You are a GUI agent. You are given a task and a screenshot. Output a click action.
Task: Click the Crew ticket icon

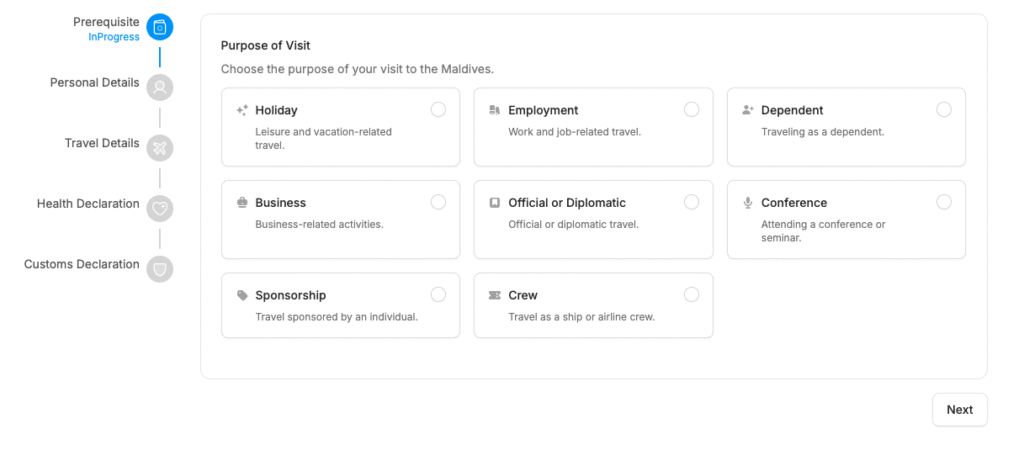click(x=494, y=296)
